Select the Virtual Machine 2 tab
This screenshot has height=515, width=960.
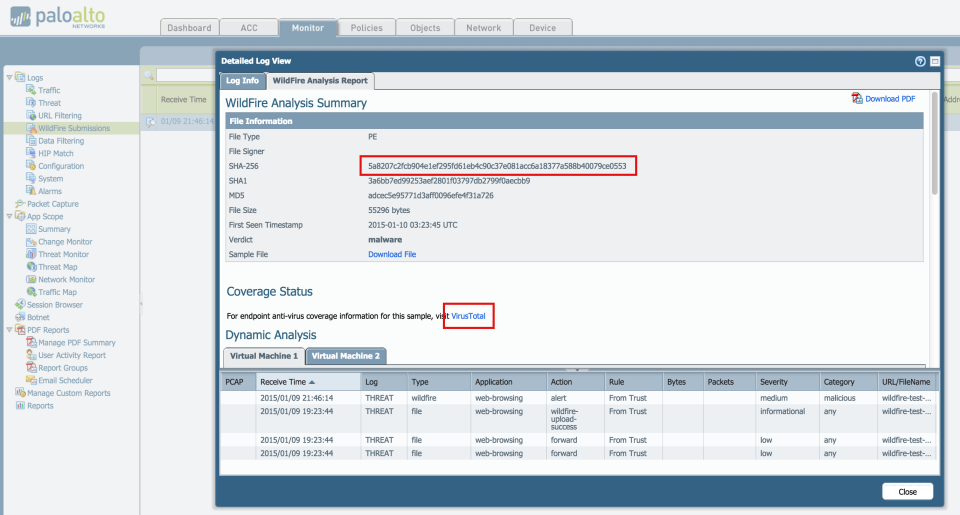coord(346,356)
